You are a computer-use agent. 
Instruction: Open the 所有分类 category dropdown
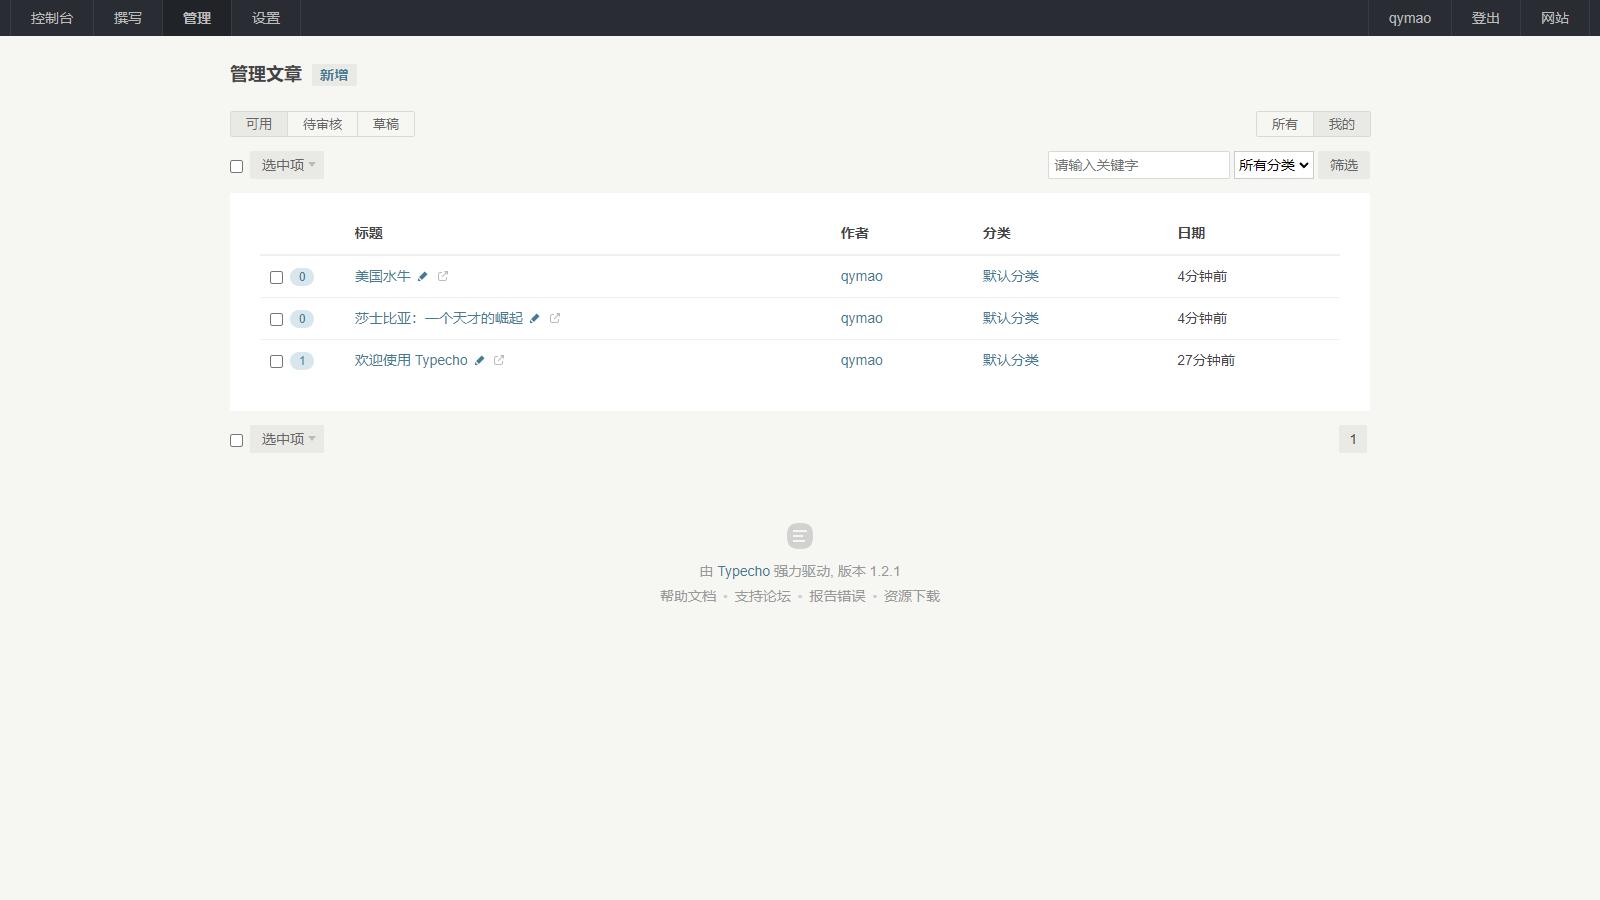[1273, 165]
